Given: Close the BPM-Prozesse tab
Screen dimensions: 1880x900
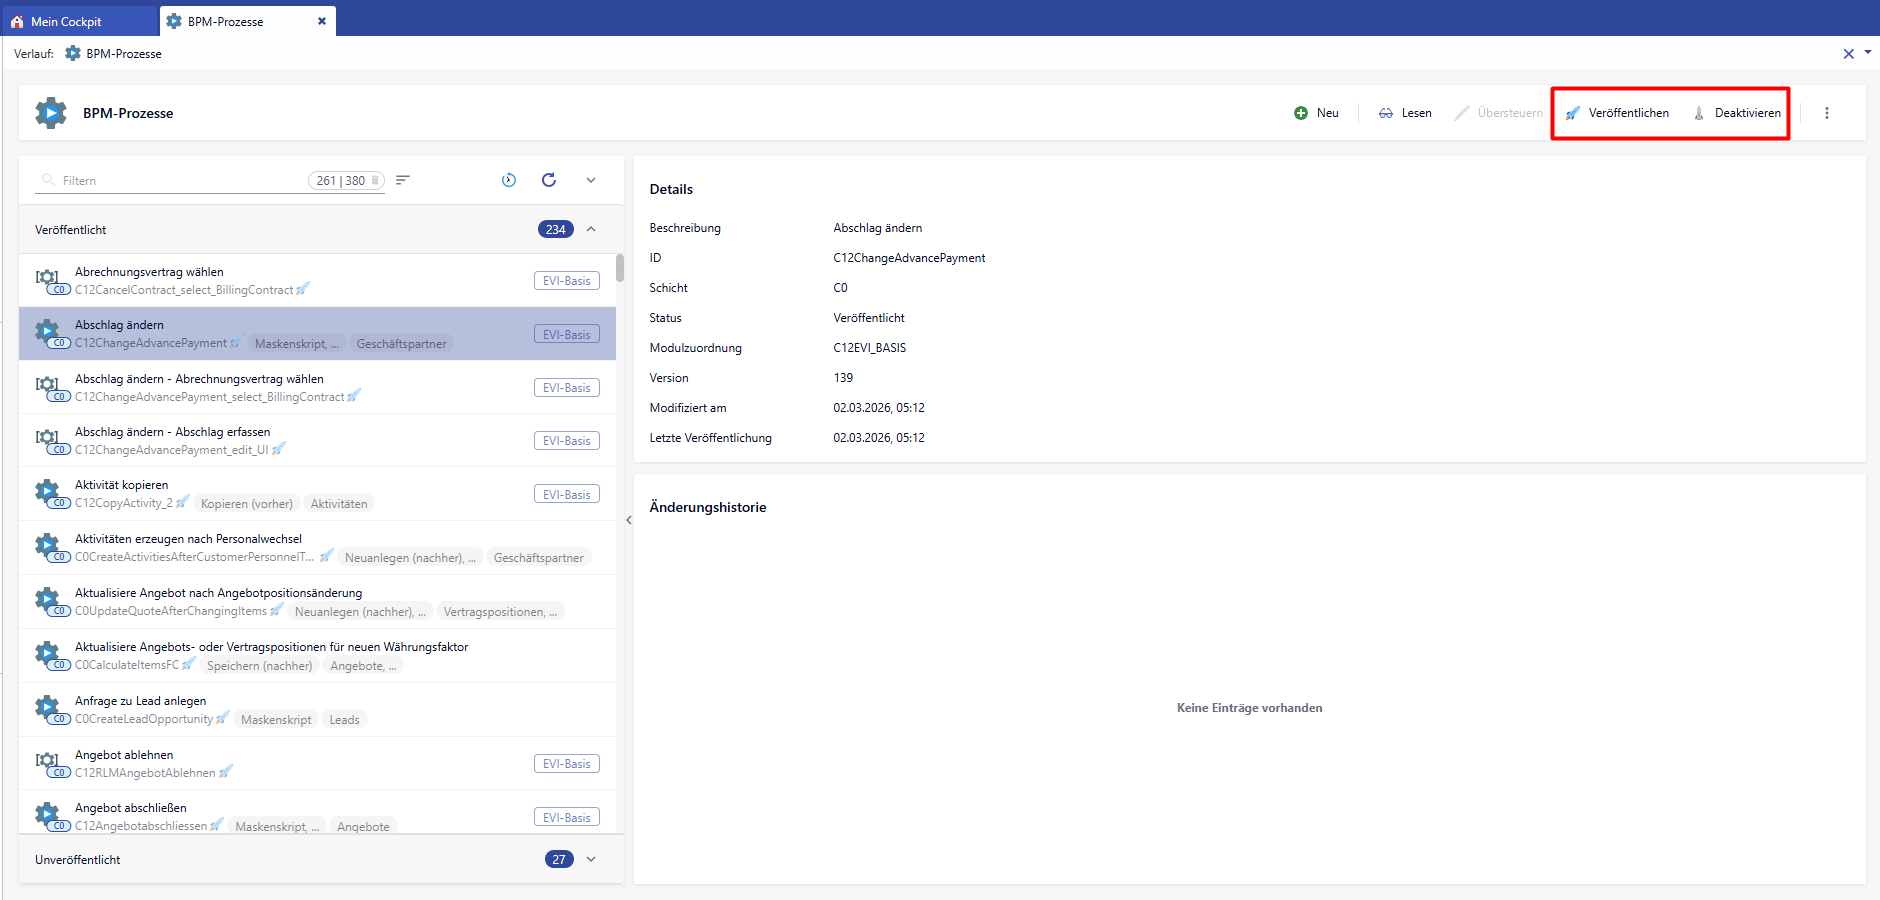Looking at the screenshot, I should pyautogui.click(x=322, y=21).
